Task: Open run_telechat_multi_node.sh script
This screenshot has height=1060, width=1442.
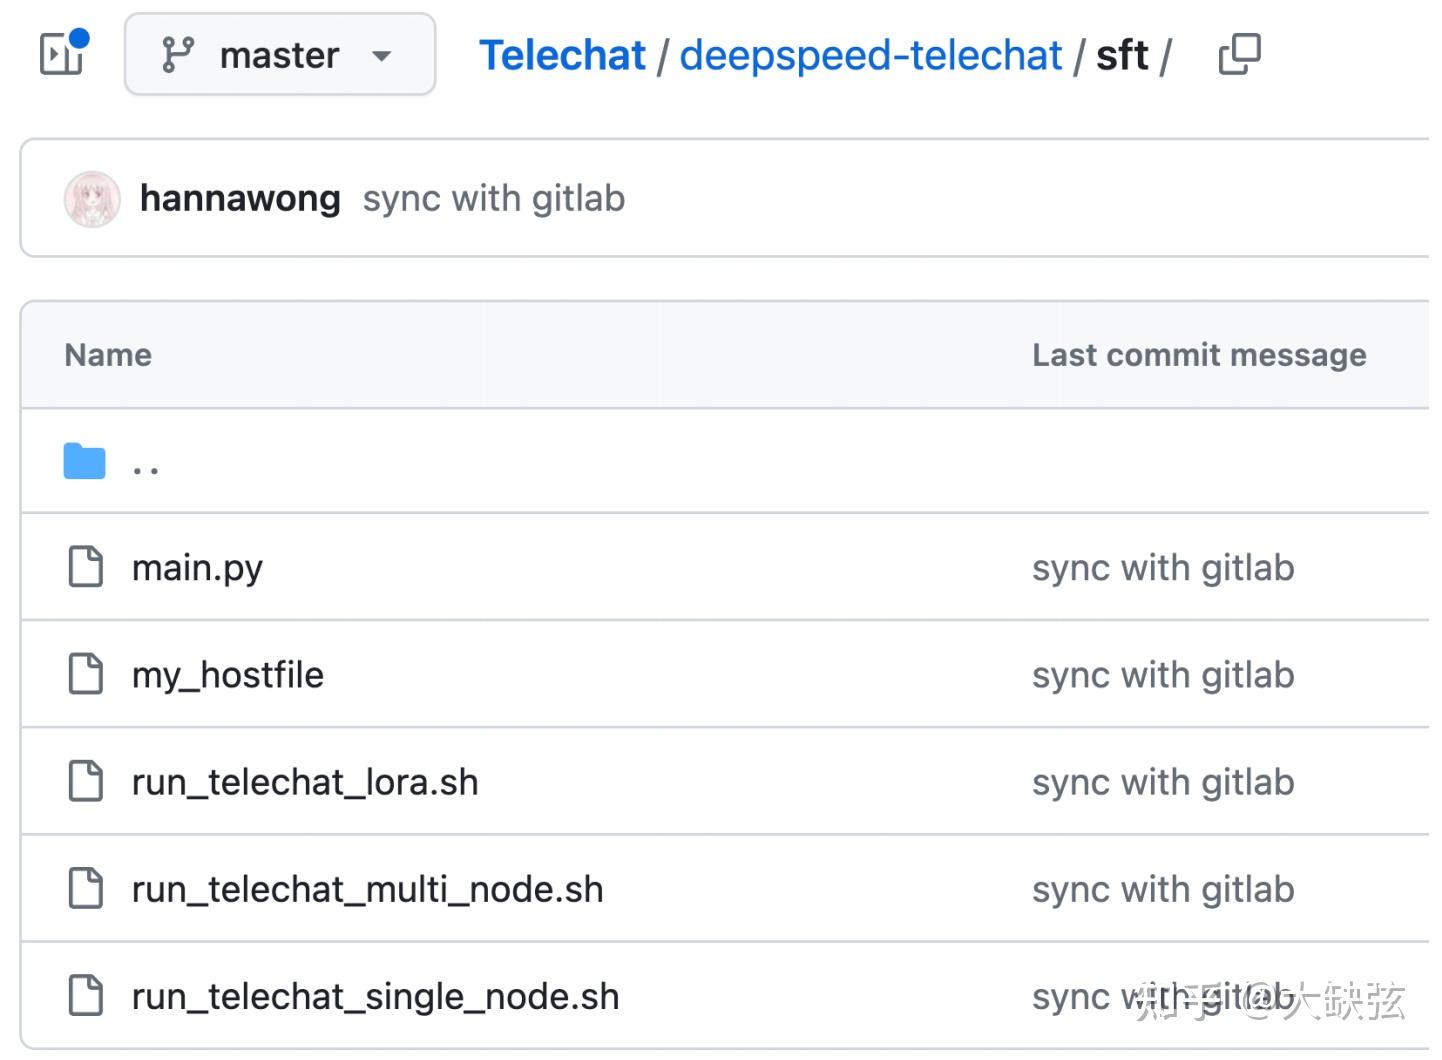Action: pyautogui.click(x=367, y=889)
